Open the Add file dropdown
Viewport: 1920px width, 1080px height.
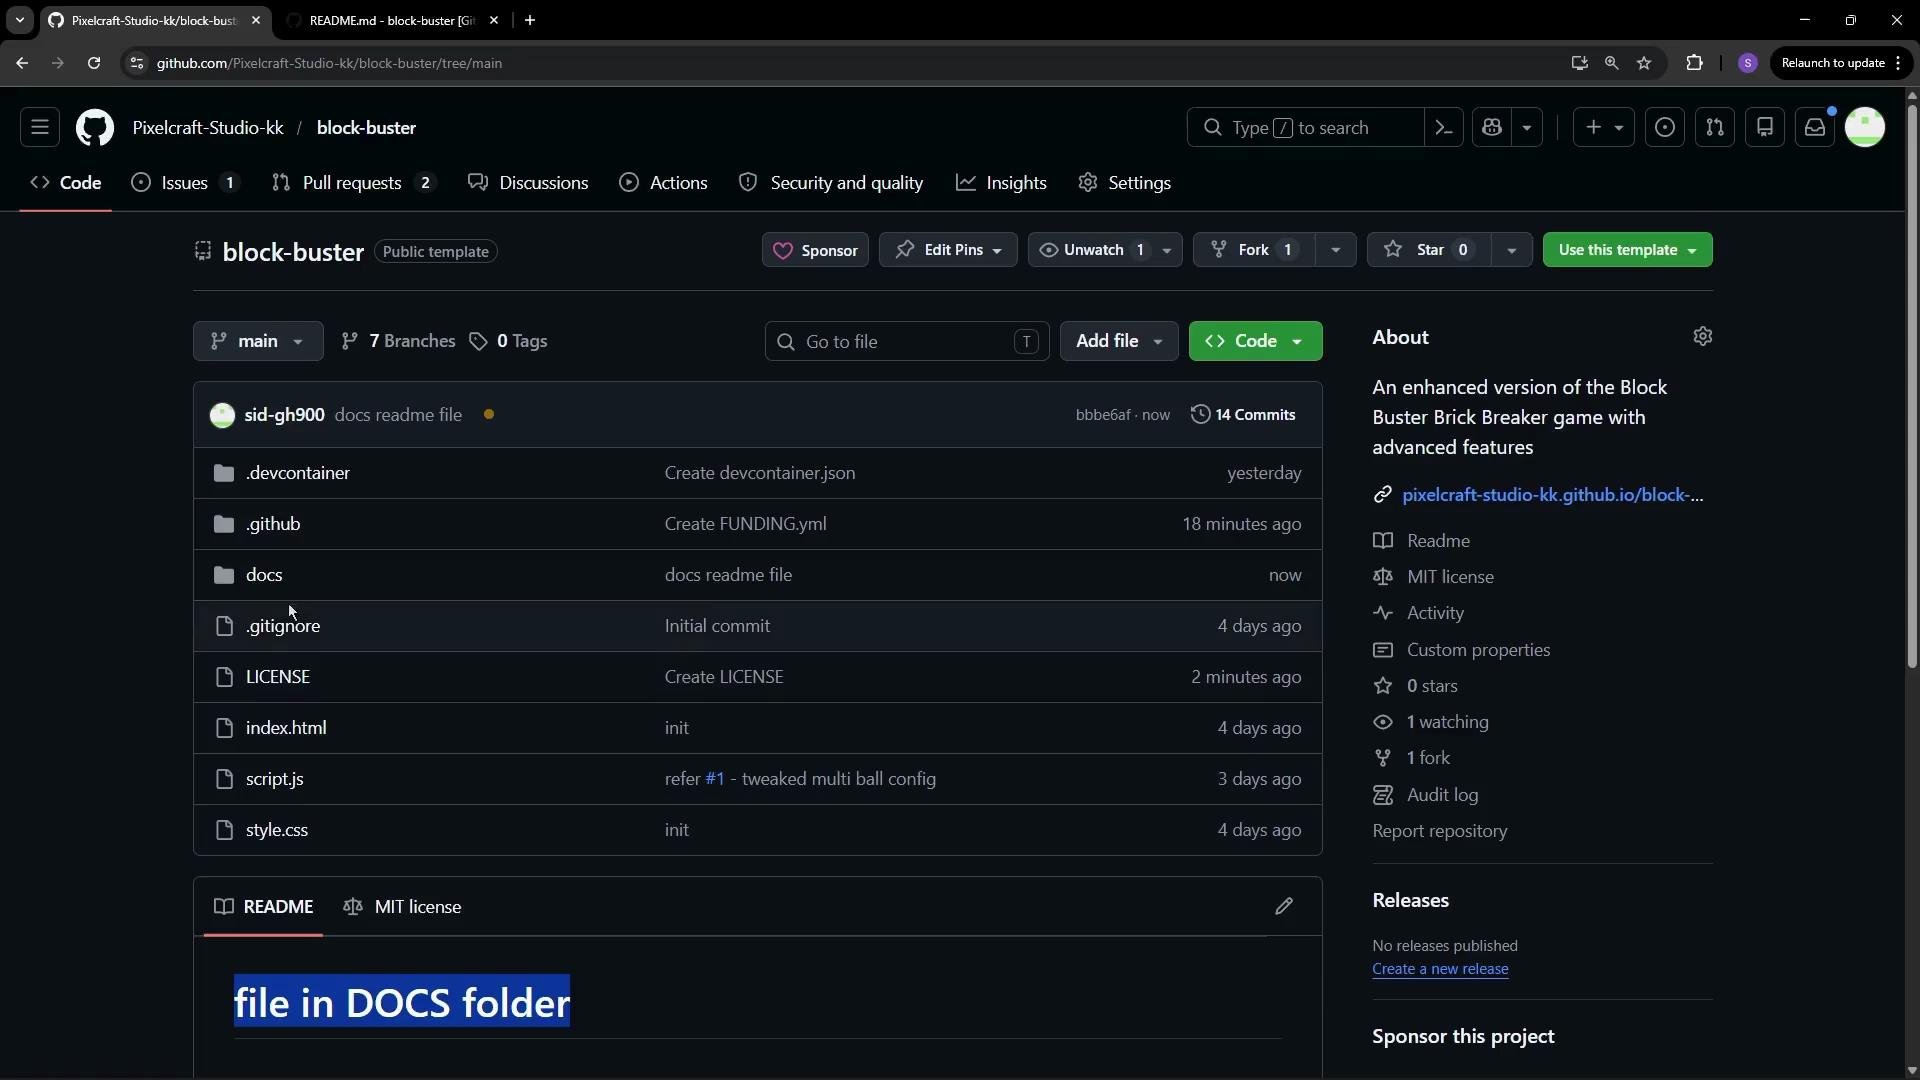pyautogui.click(x=1119, y=341)
